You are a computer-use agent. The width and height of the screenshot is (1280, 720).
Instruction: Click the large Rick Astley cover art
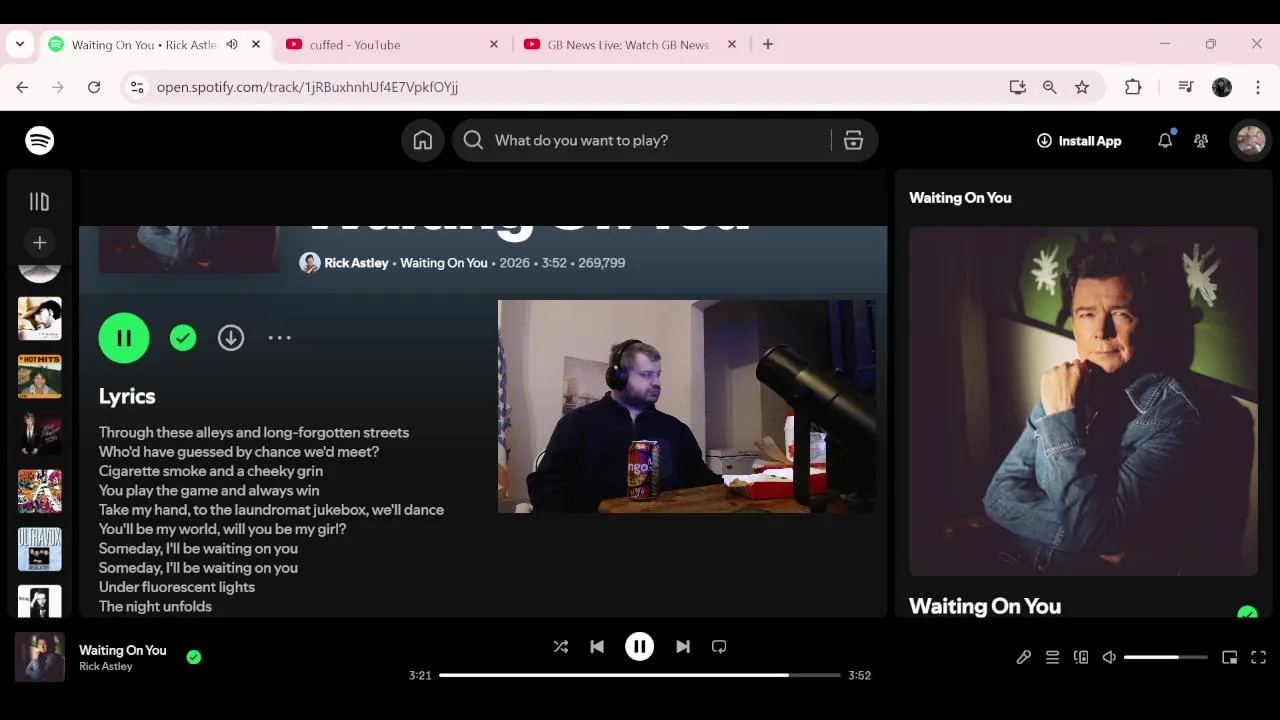pos(1083,401)
